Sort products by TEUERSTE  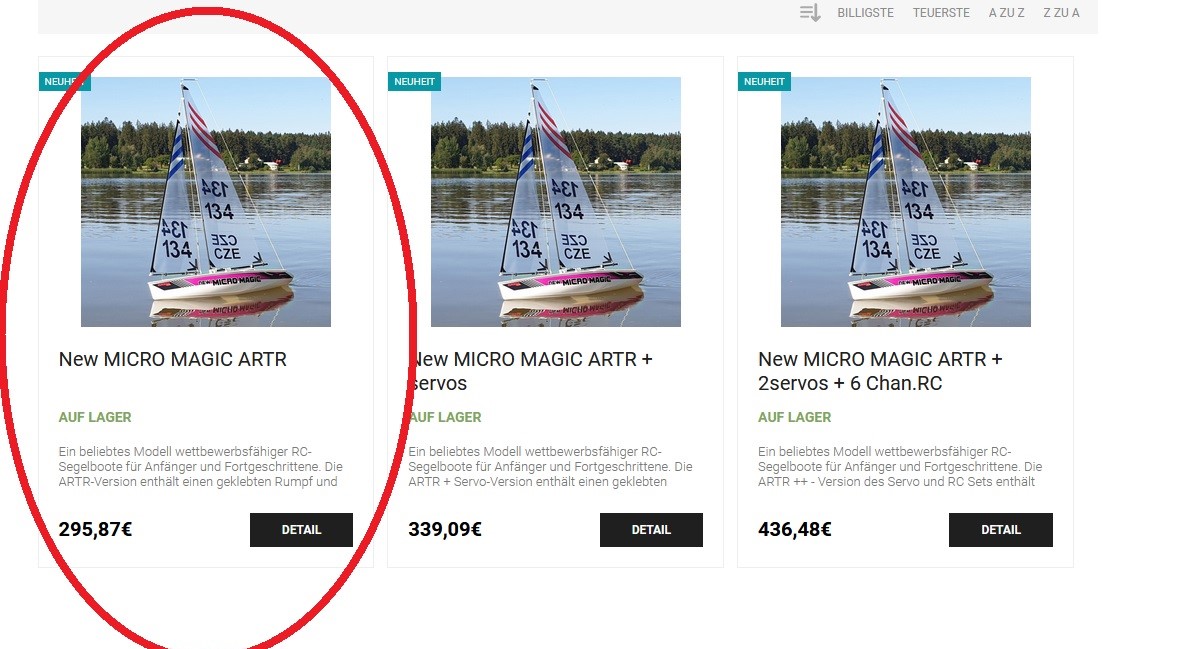940,12
